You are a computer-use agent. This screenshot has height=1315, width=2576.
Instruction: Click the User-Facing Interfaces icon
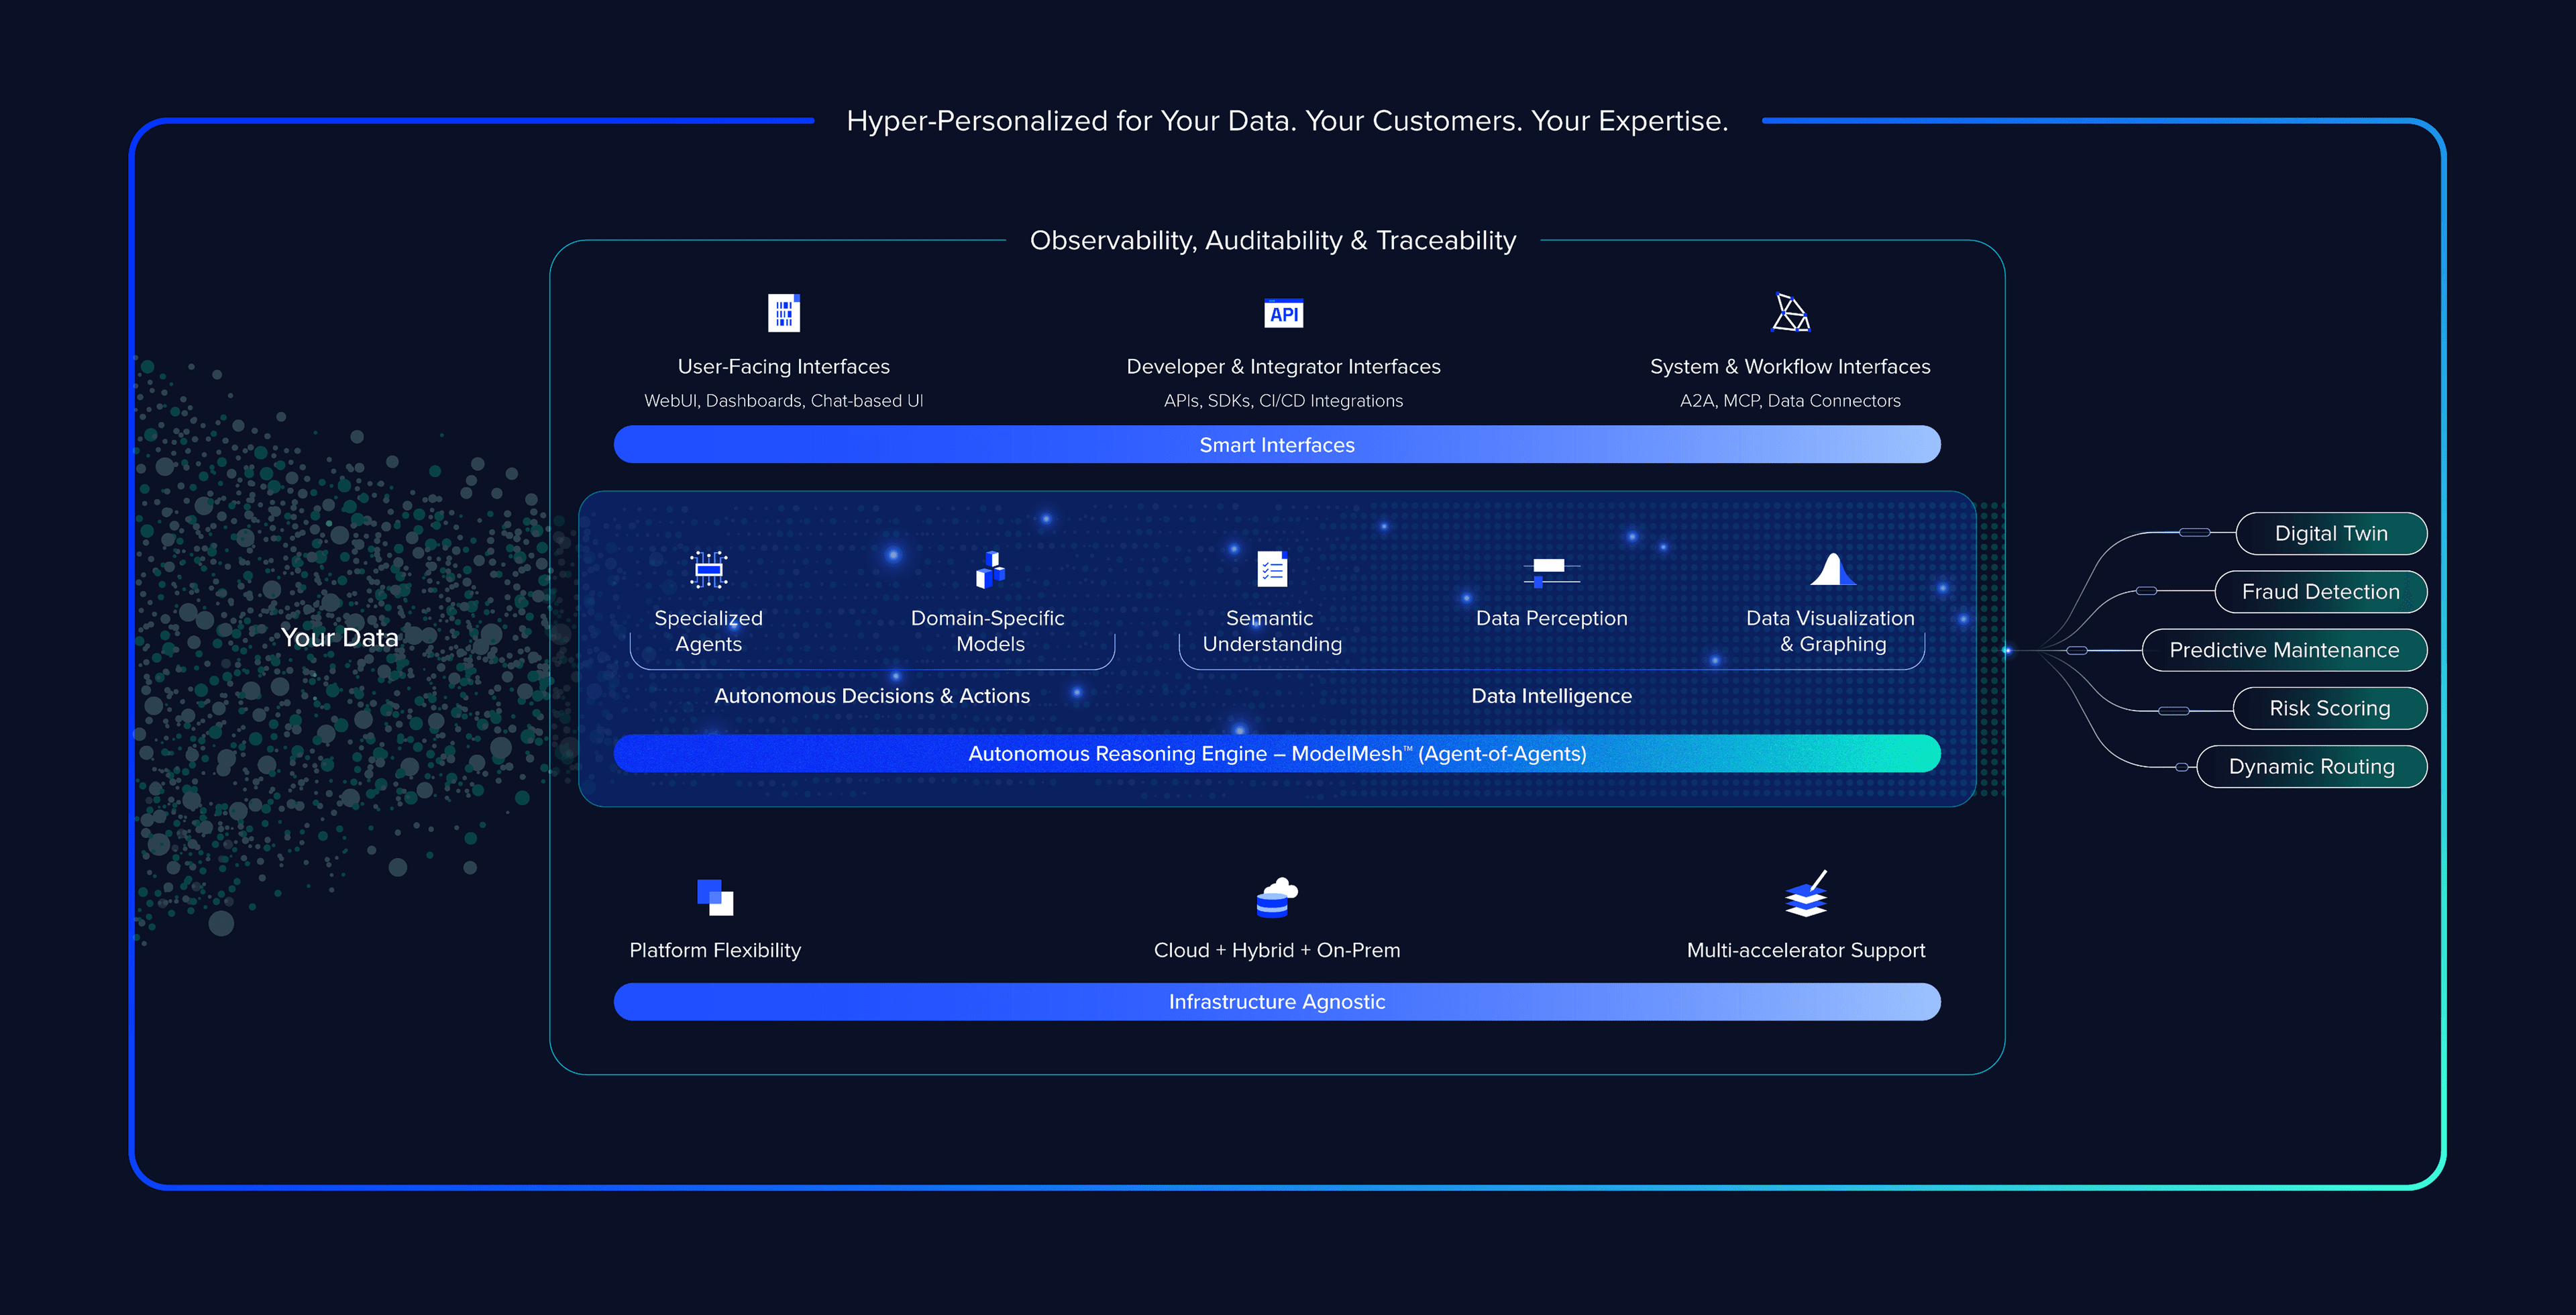[x=784, y=313]
